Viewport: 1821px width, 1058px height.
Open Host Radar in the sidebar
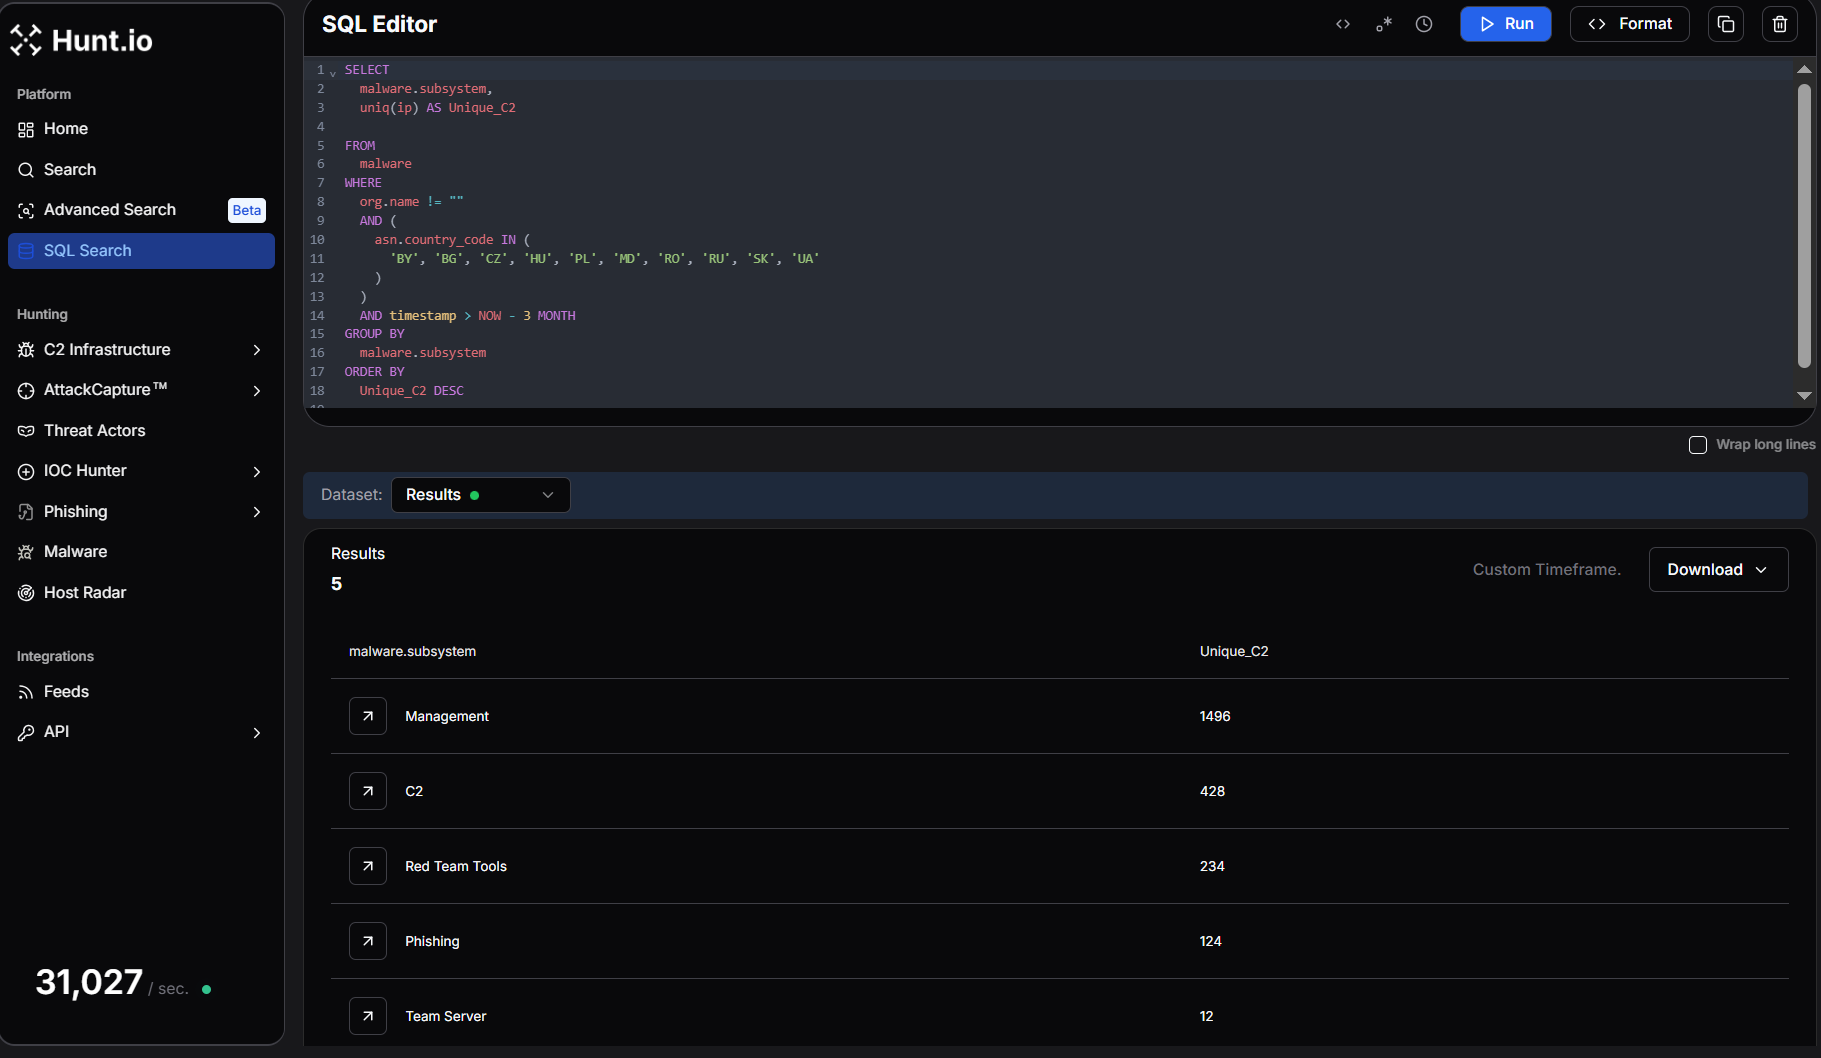tap(141, 593)
